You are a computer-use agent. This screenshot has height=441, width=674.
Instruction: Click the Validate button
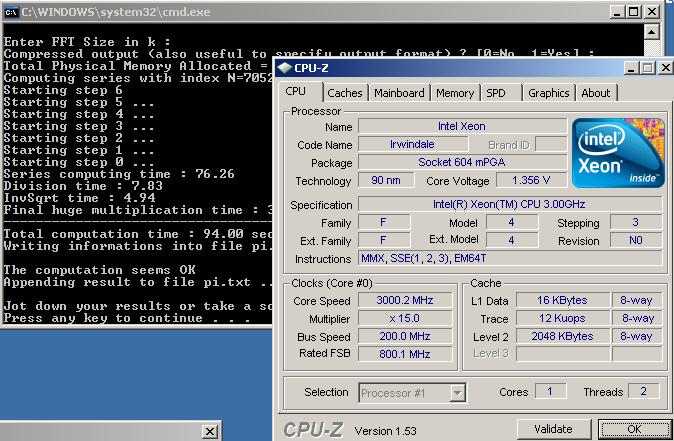(x=553, y=429)
